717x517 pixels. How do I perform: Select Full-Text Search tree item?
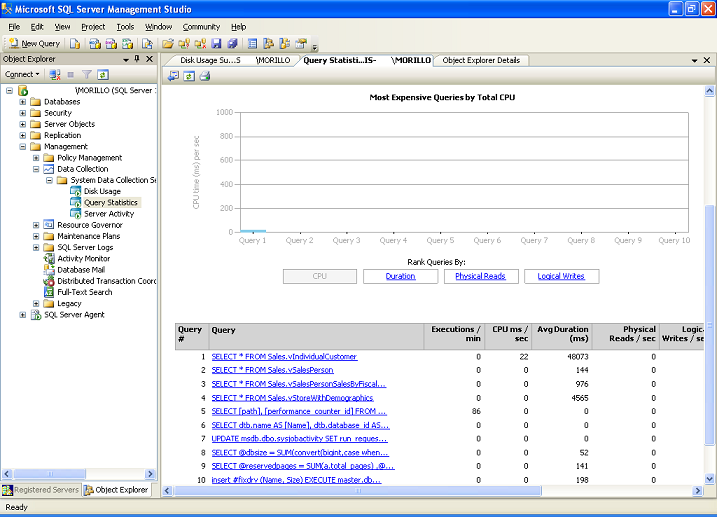click(85, 292)
